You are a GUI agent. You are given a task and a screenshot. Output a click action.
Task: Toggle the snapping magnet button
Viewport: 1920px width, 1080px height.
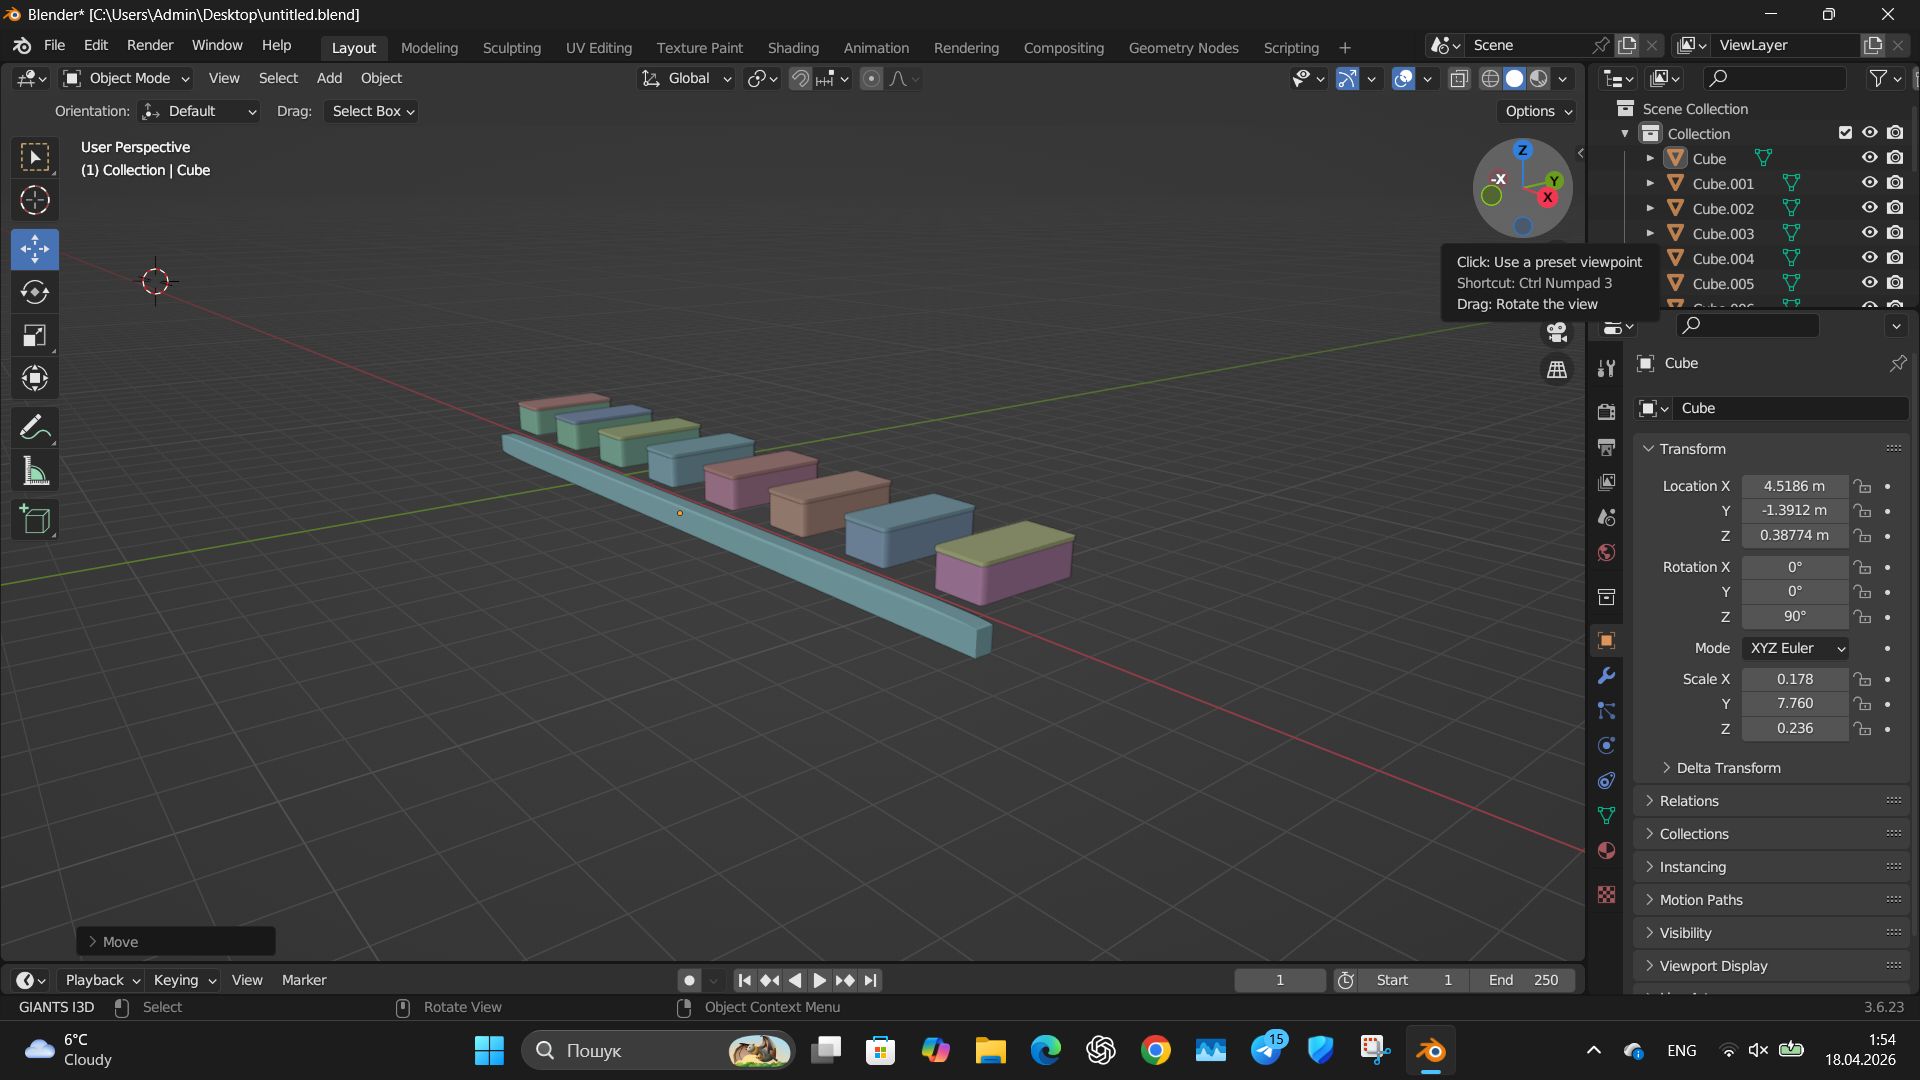(800, 79)
